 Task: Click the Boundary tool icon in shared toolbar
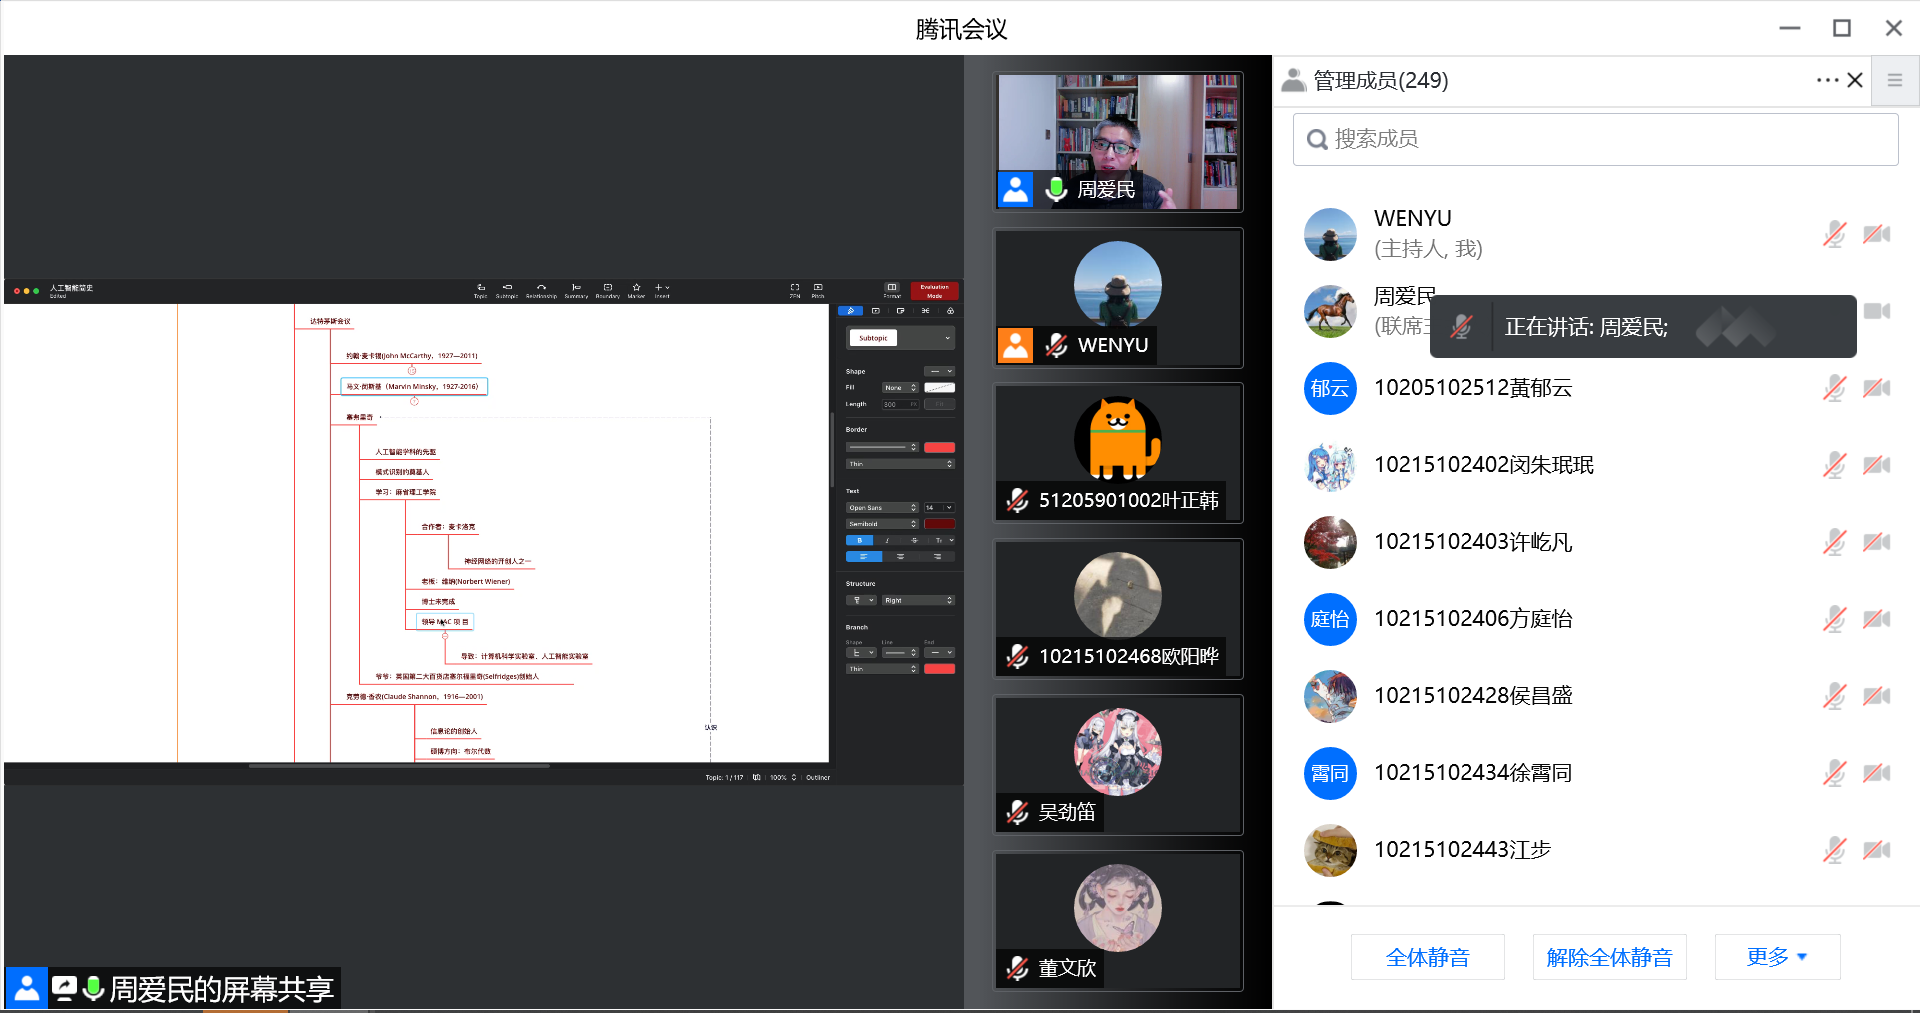click(607, 288)
